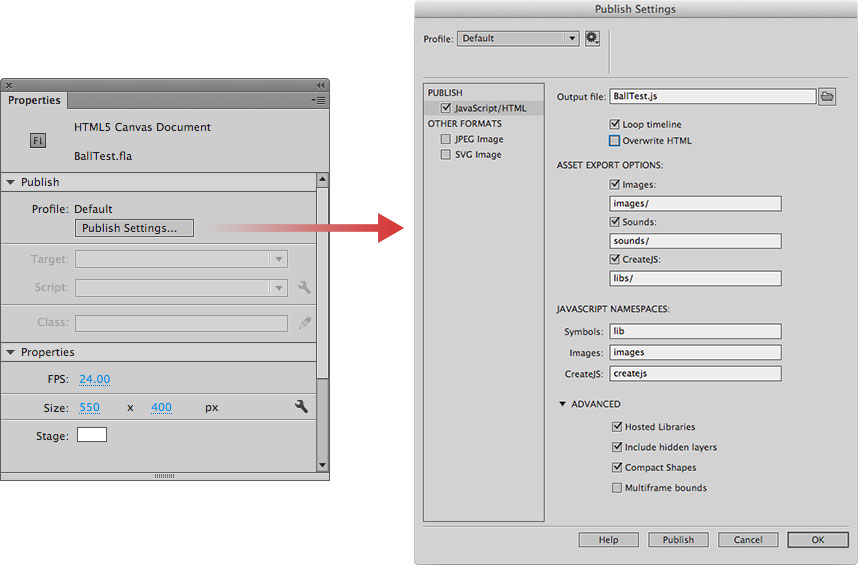Collapse Properties panel with double-arrow icon
Image resolution: width=858 pixels, height=565 pixels.
click(x=320, y=85)
